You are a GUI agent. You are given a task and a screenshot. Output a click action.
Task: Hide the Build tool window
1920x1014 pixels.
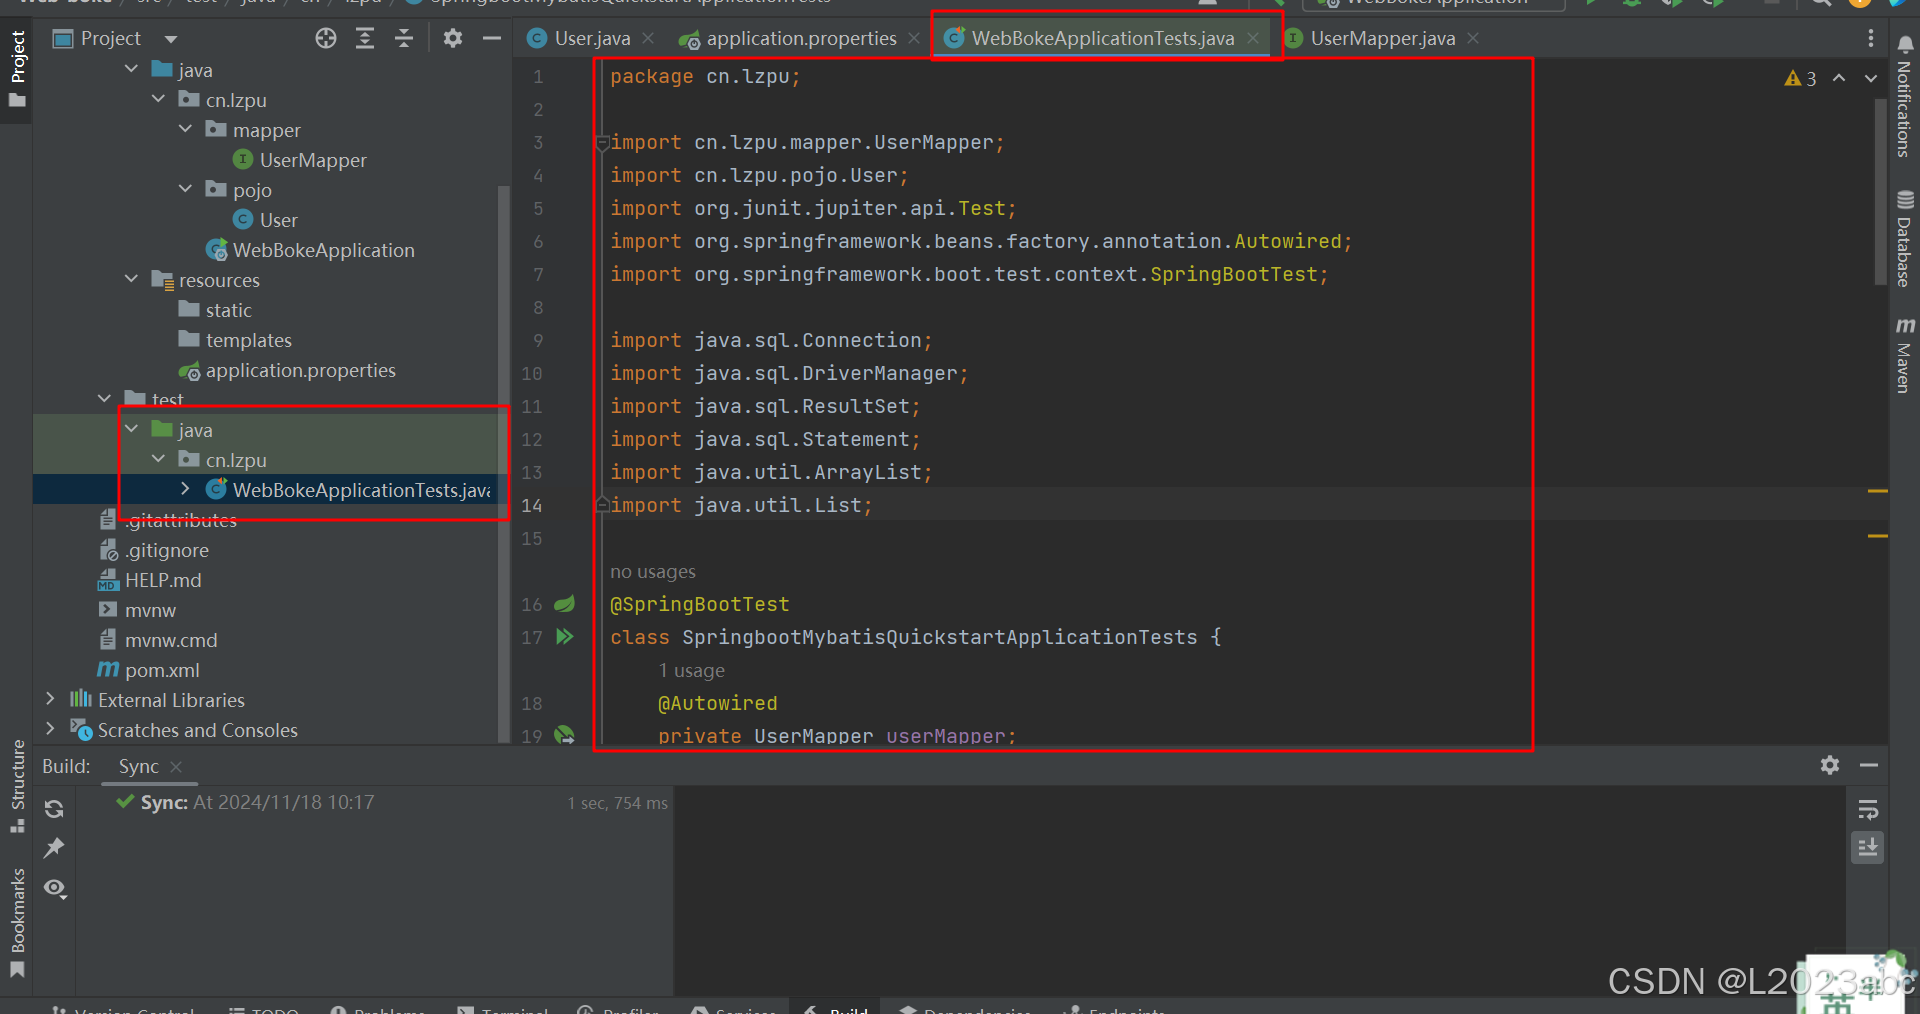tap(1869, 765)
